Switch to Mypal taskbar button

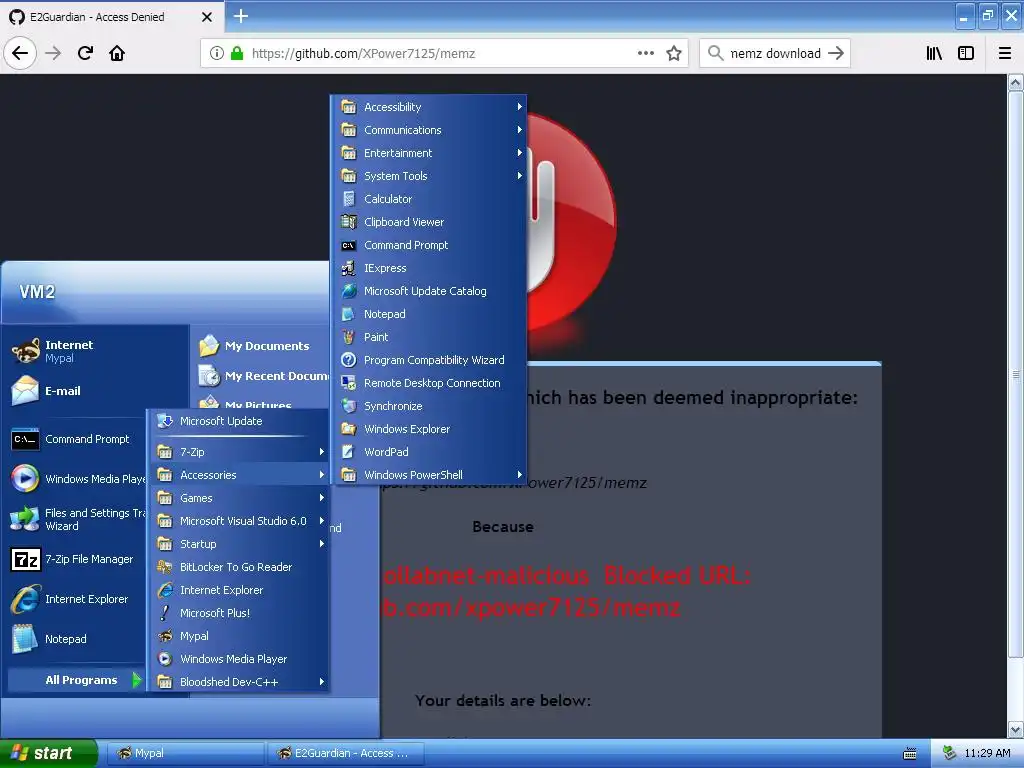(x=184, y=753)
